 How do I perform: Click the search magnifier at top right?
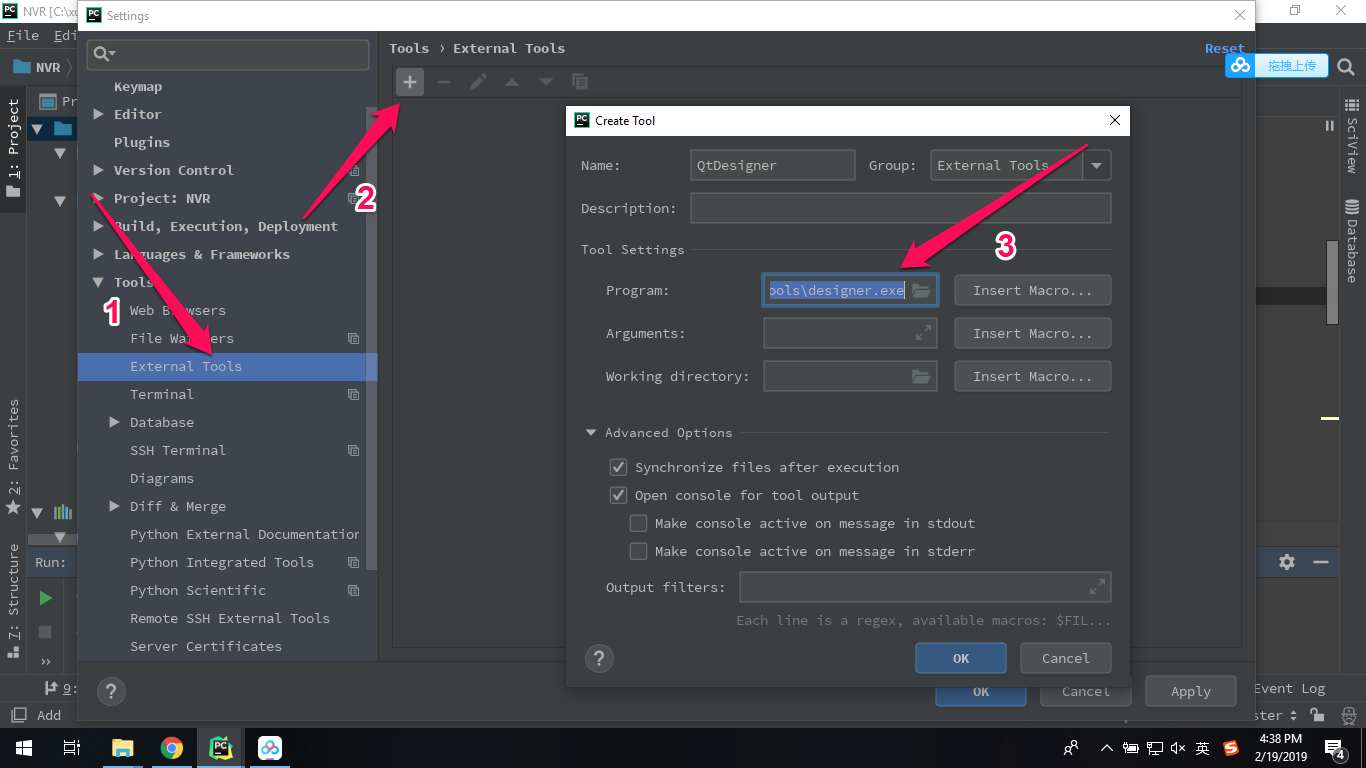pyautogui.click(x=1345, y=68)
